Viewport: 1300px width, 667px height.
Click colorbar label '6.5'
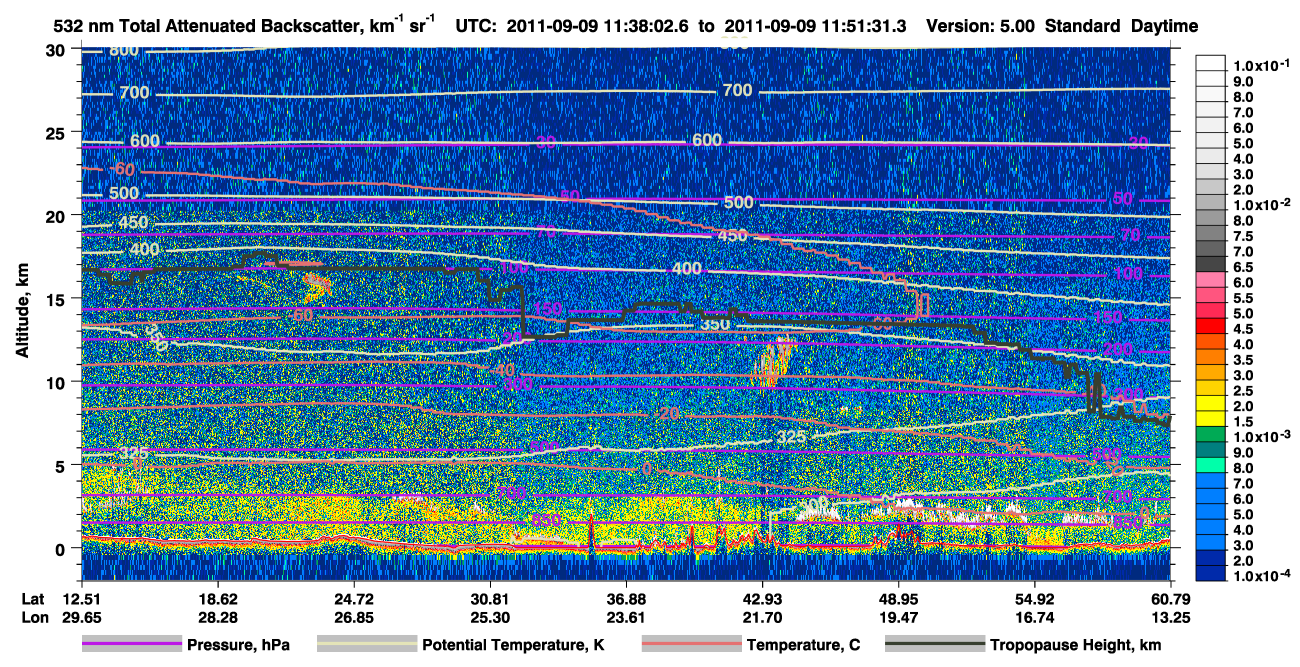[1242, 266]
